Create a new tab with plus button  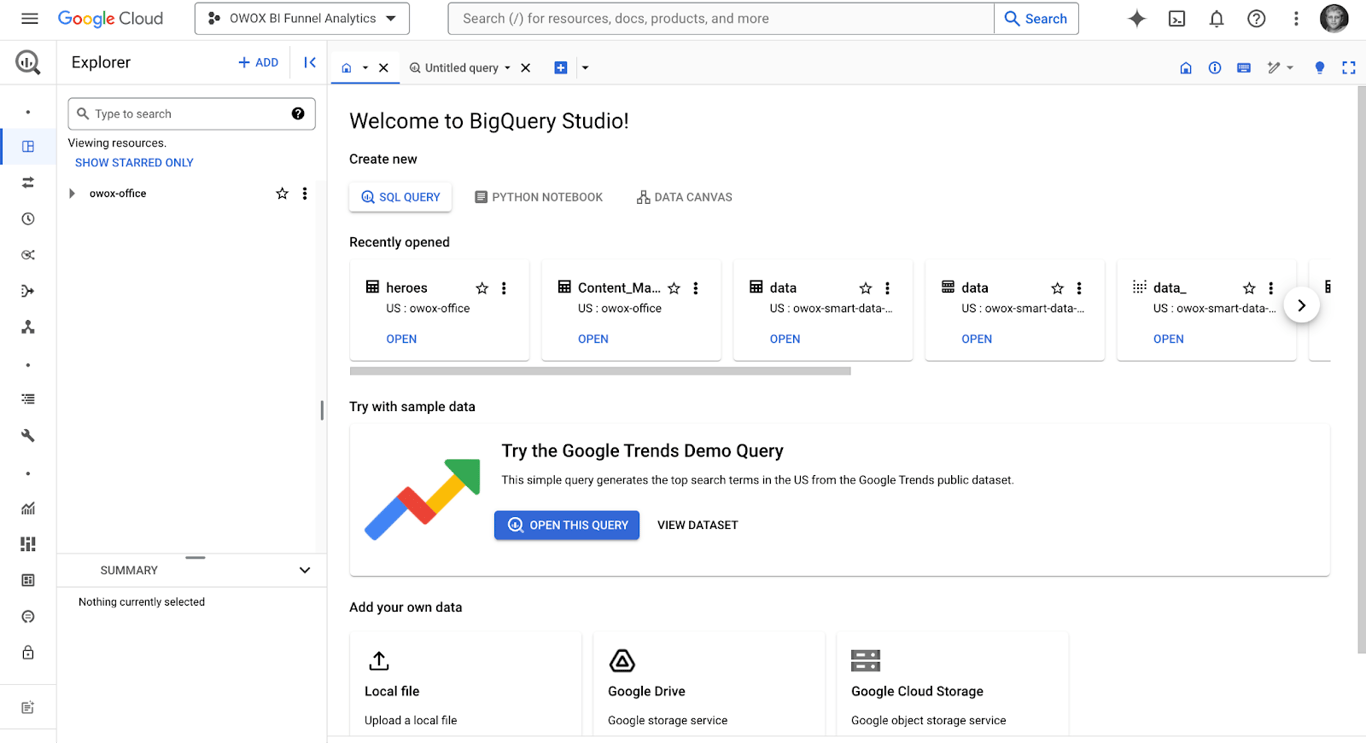[561, 68]
